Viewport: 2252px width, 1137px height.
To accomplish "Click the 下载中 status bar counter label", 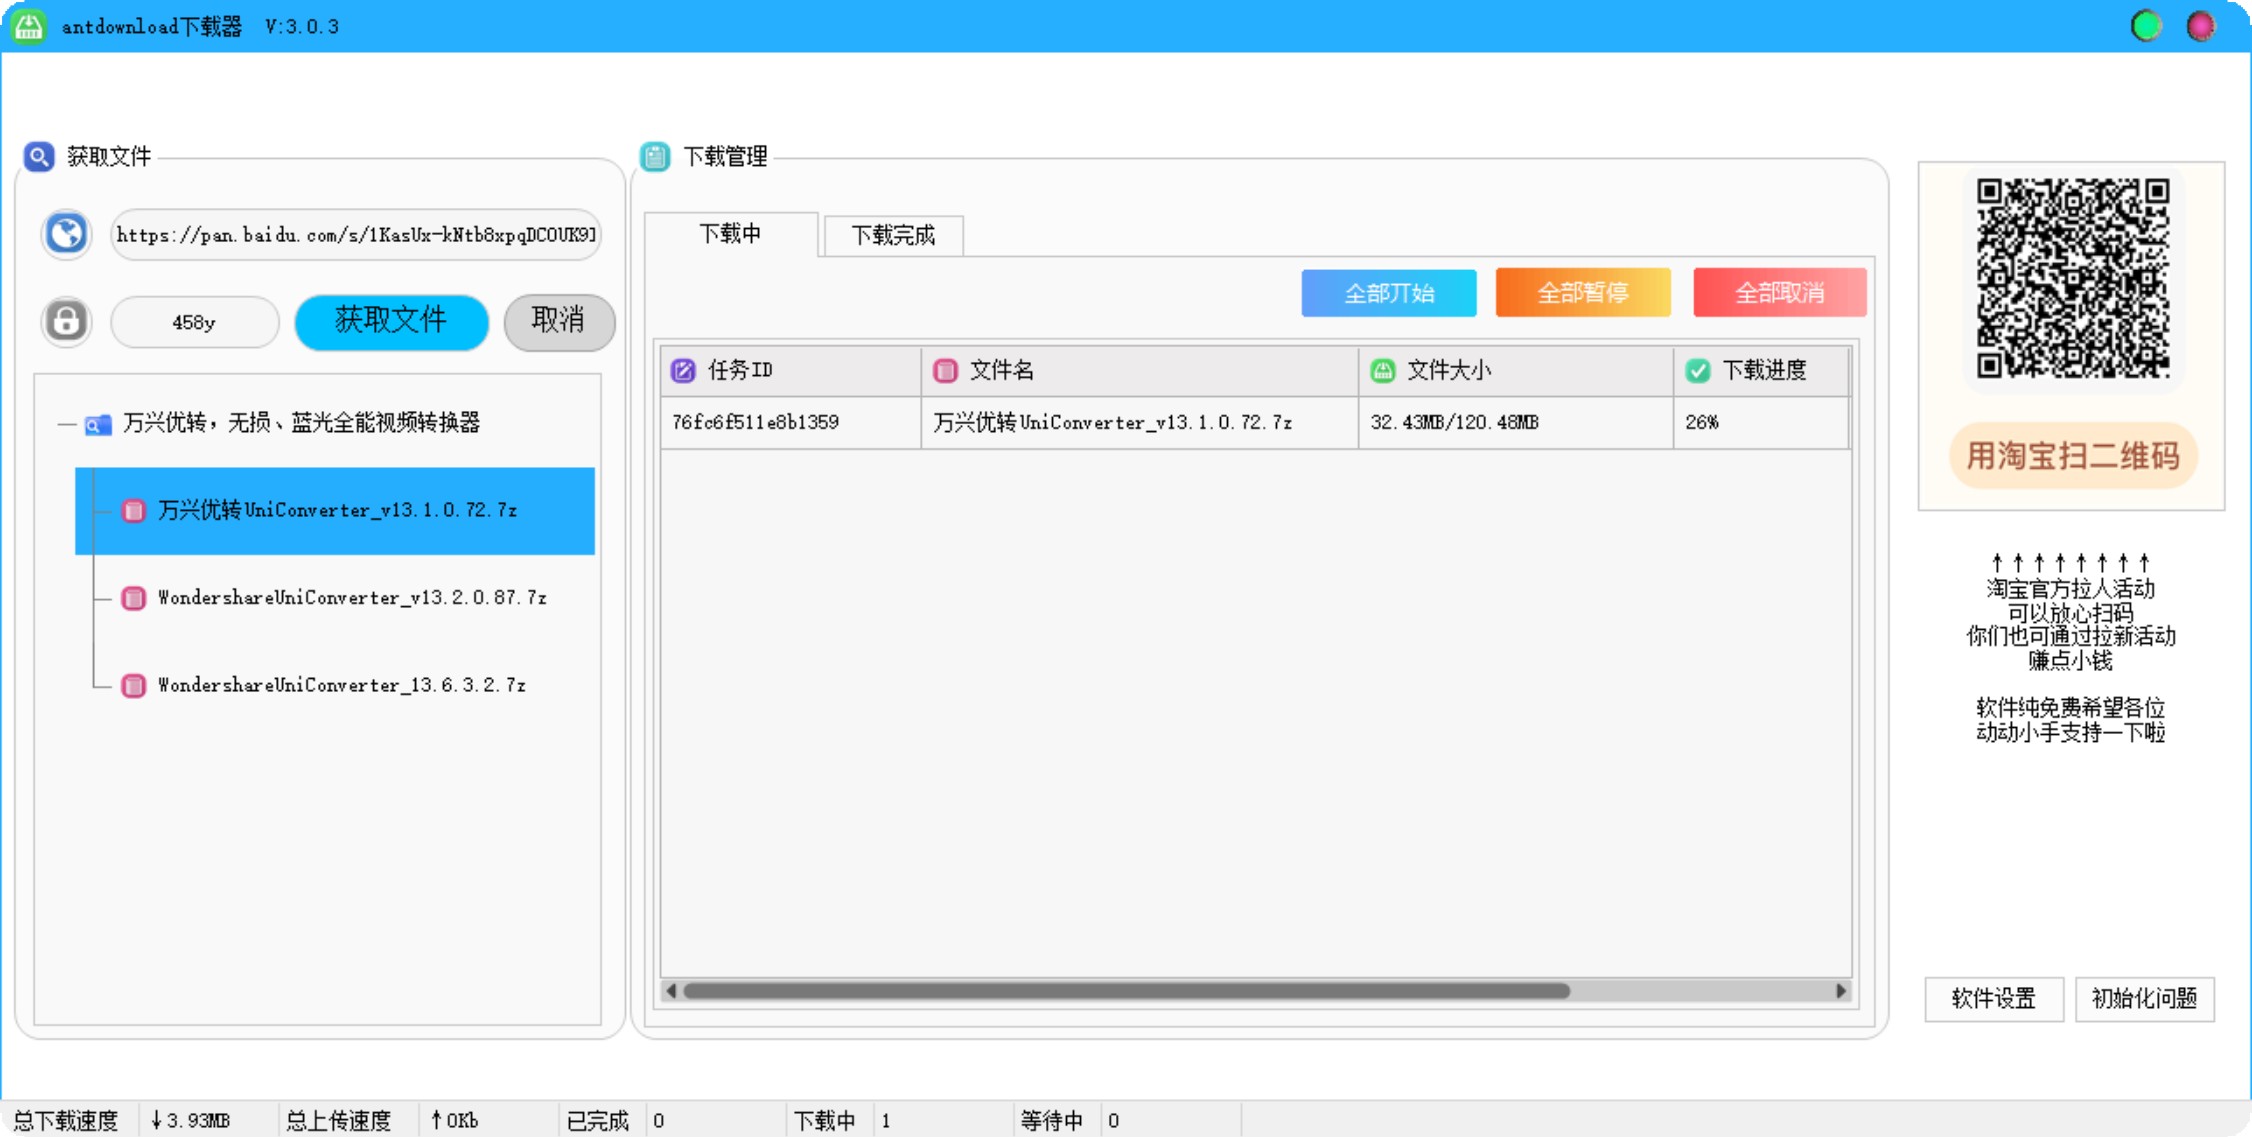I will (825, 1120).
